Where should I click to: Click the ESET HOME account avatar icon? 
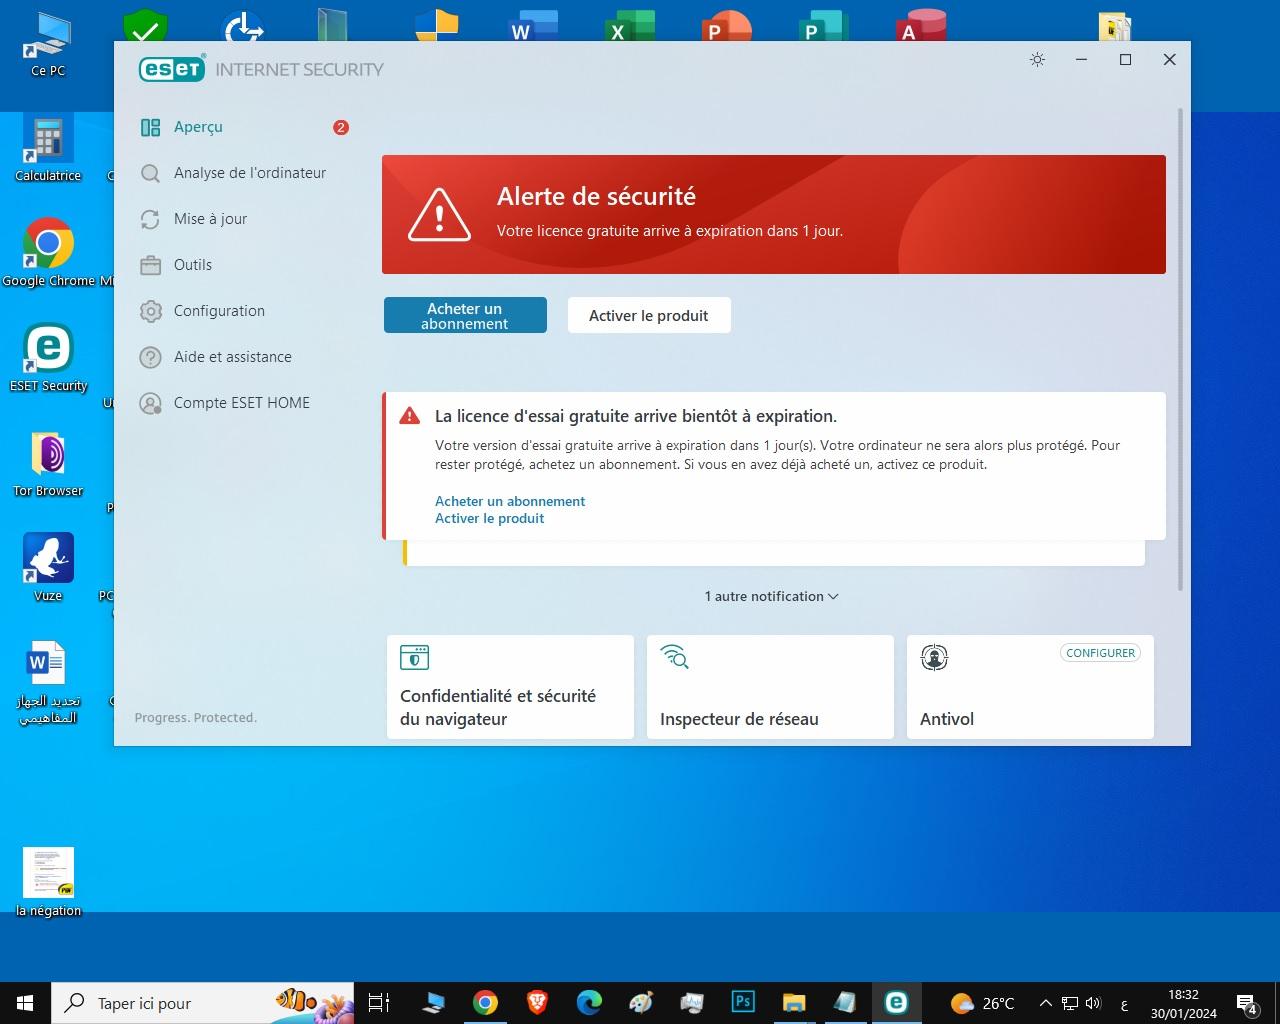[x=151, y=403]
